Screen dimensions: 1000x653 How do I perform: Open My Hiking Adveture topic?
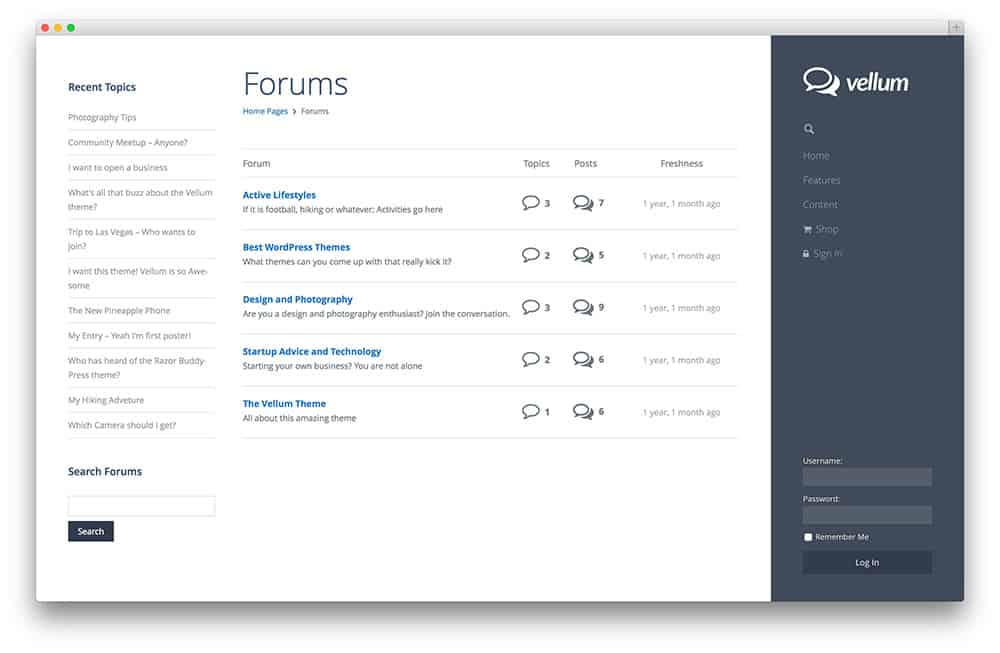pos(106,400)
